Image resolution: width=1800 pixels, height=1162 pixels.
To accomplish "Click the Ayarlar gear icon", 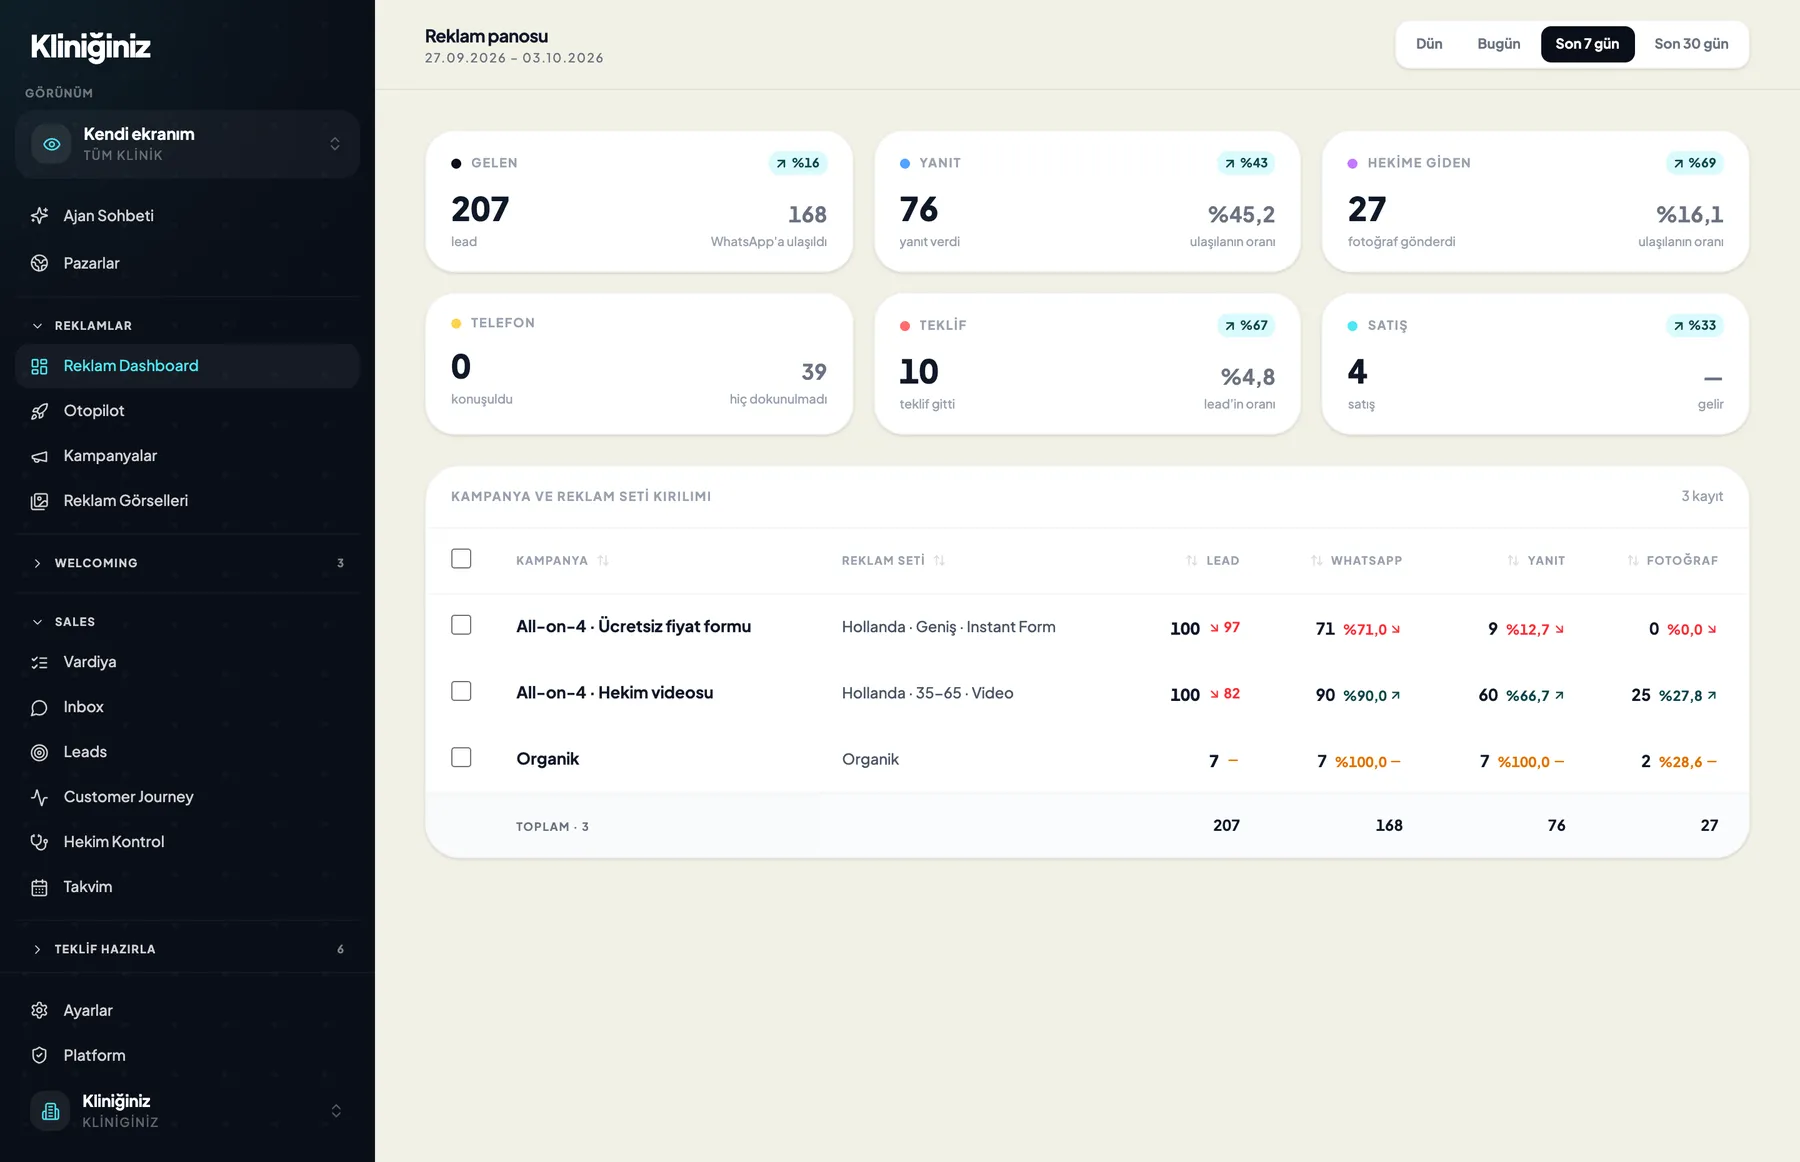I will coord(39,1010).
